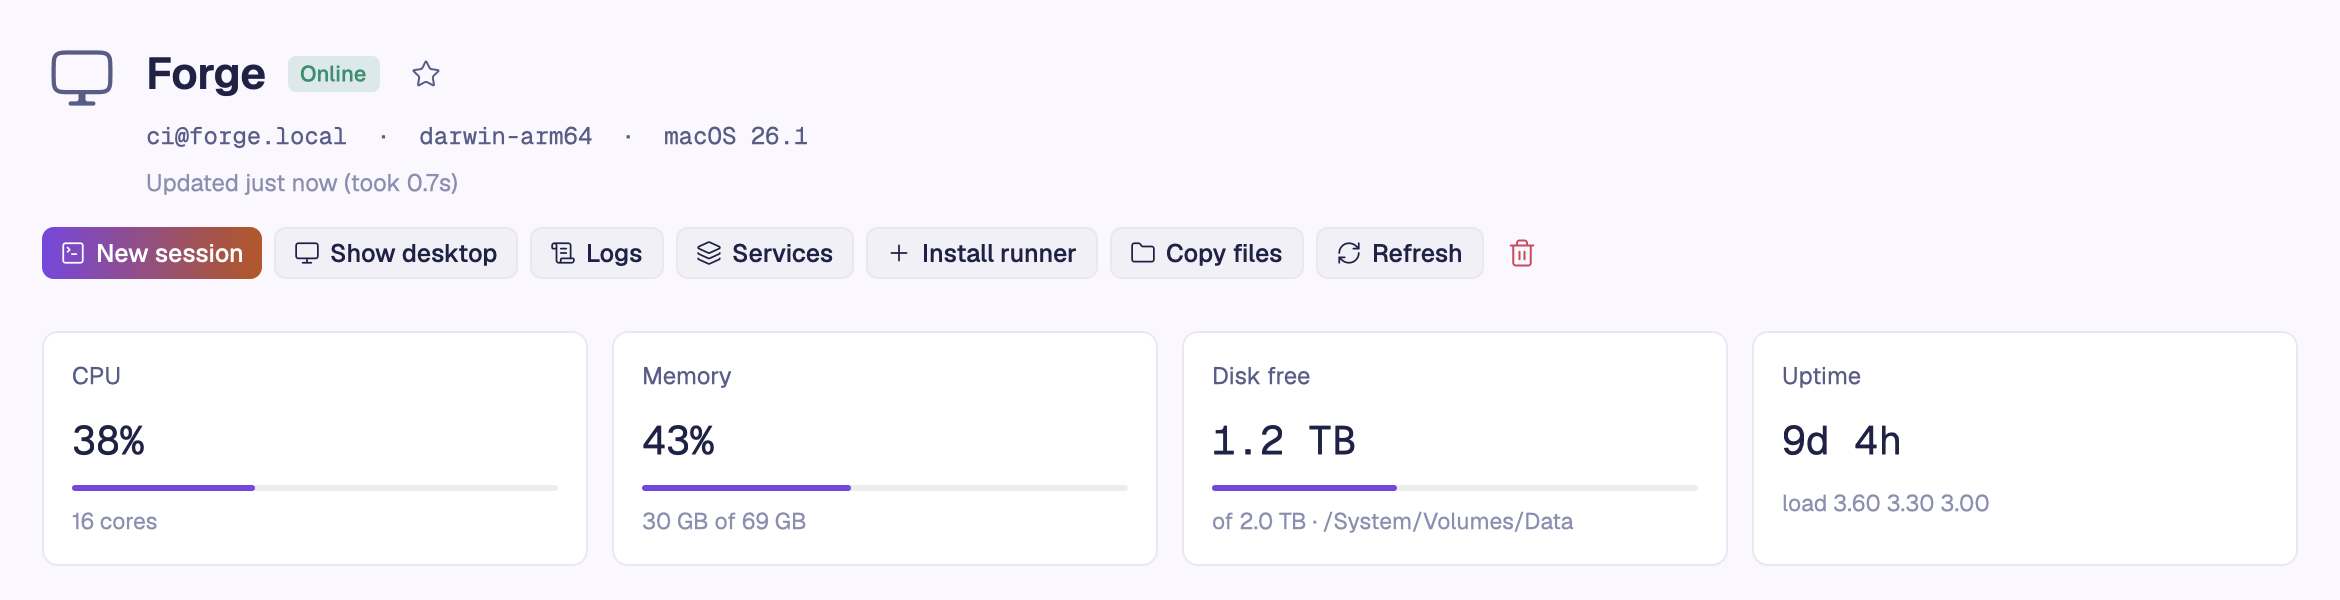Open the Services panel
2340x600 pixels.
click(x=765, y=253)
